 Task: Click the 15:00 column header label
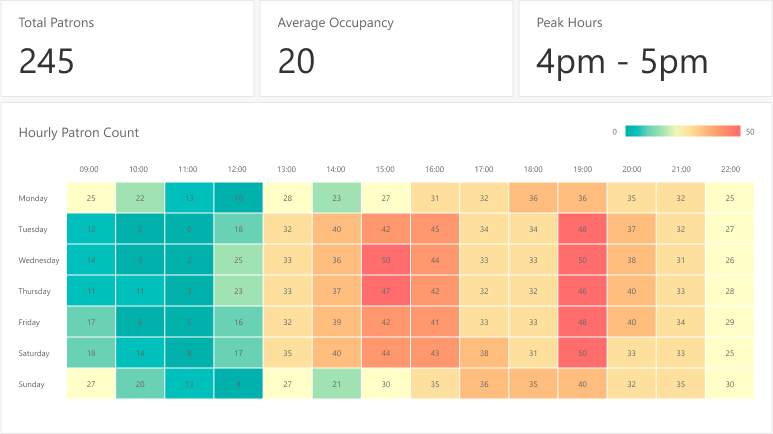pos(386,169)
